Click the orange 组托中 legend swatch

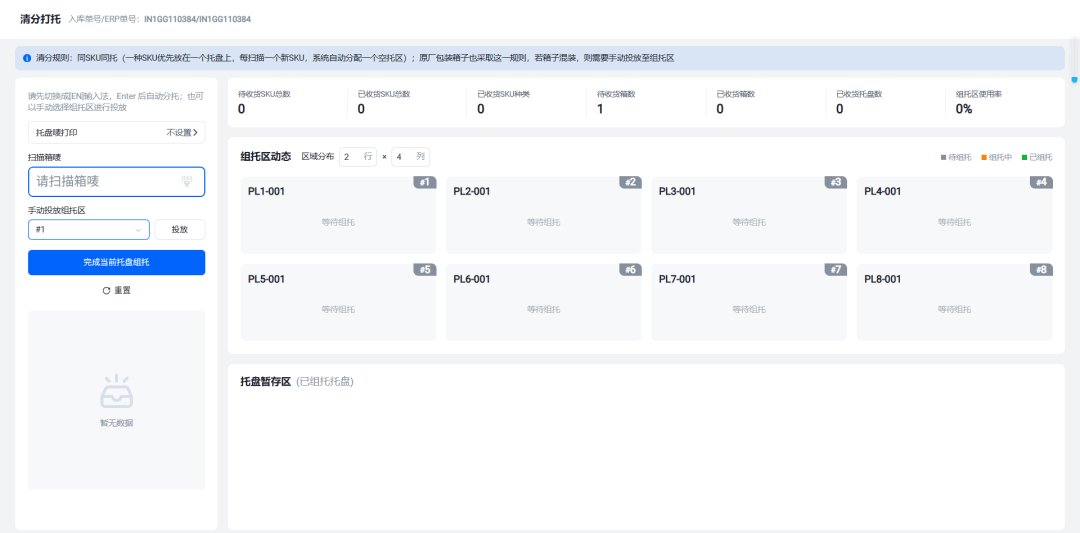coord(984,158)
